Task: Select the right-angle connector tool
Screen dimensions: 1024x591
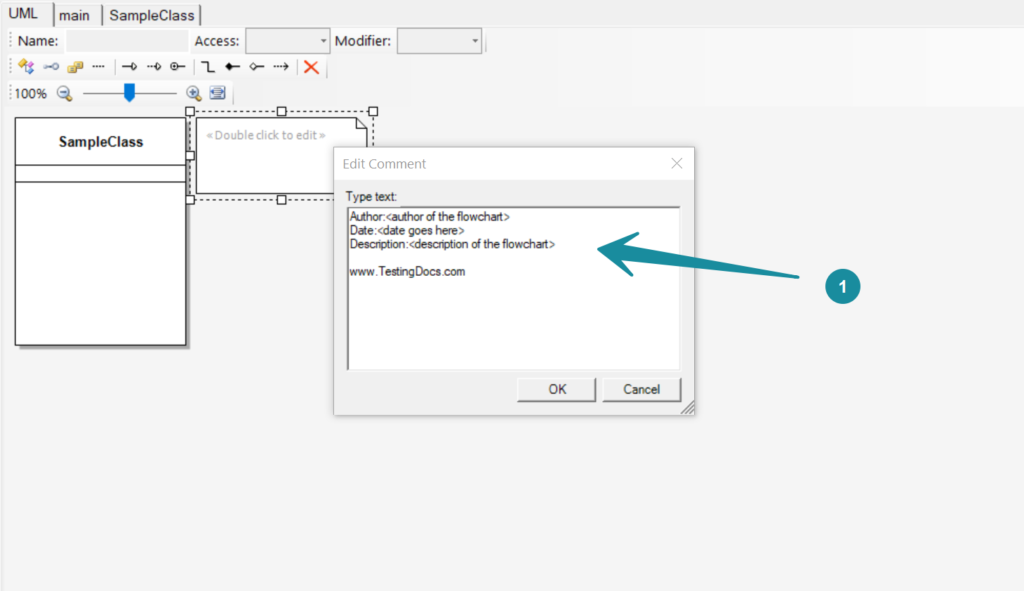Action: (x=208, y=67)
